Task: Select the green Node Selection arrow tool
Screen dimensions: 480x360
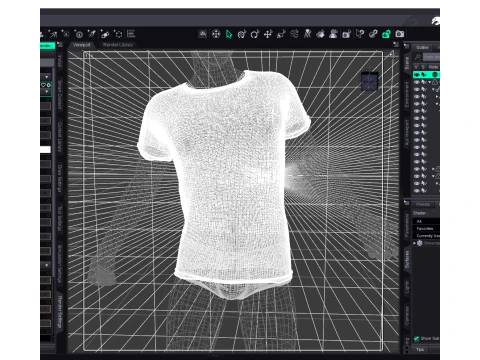Action: point(229,34)
